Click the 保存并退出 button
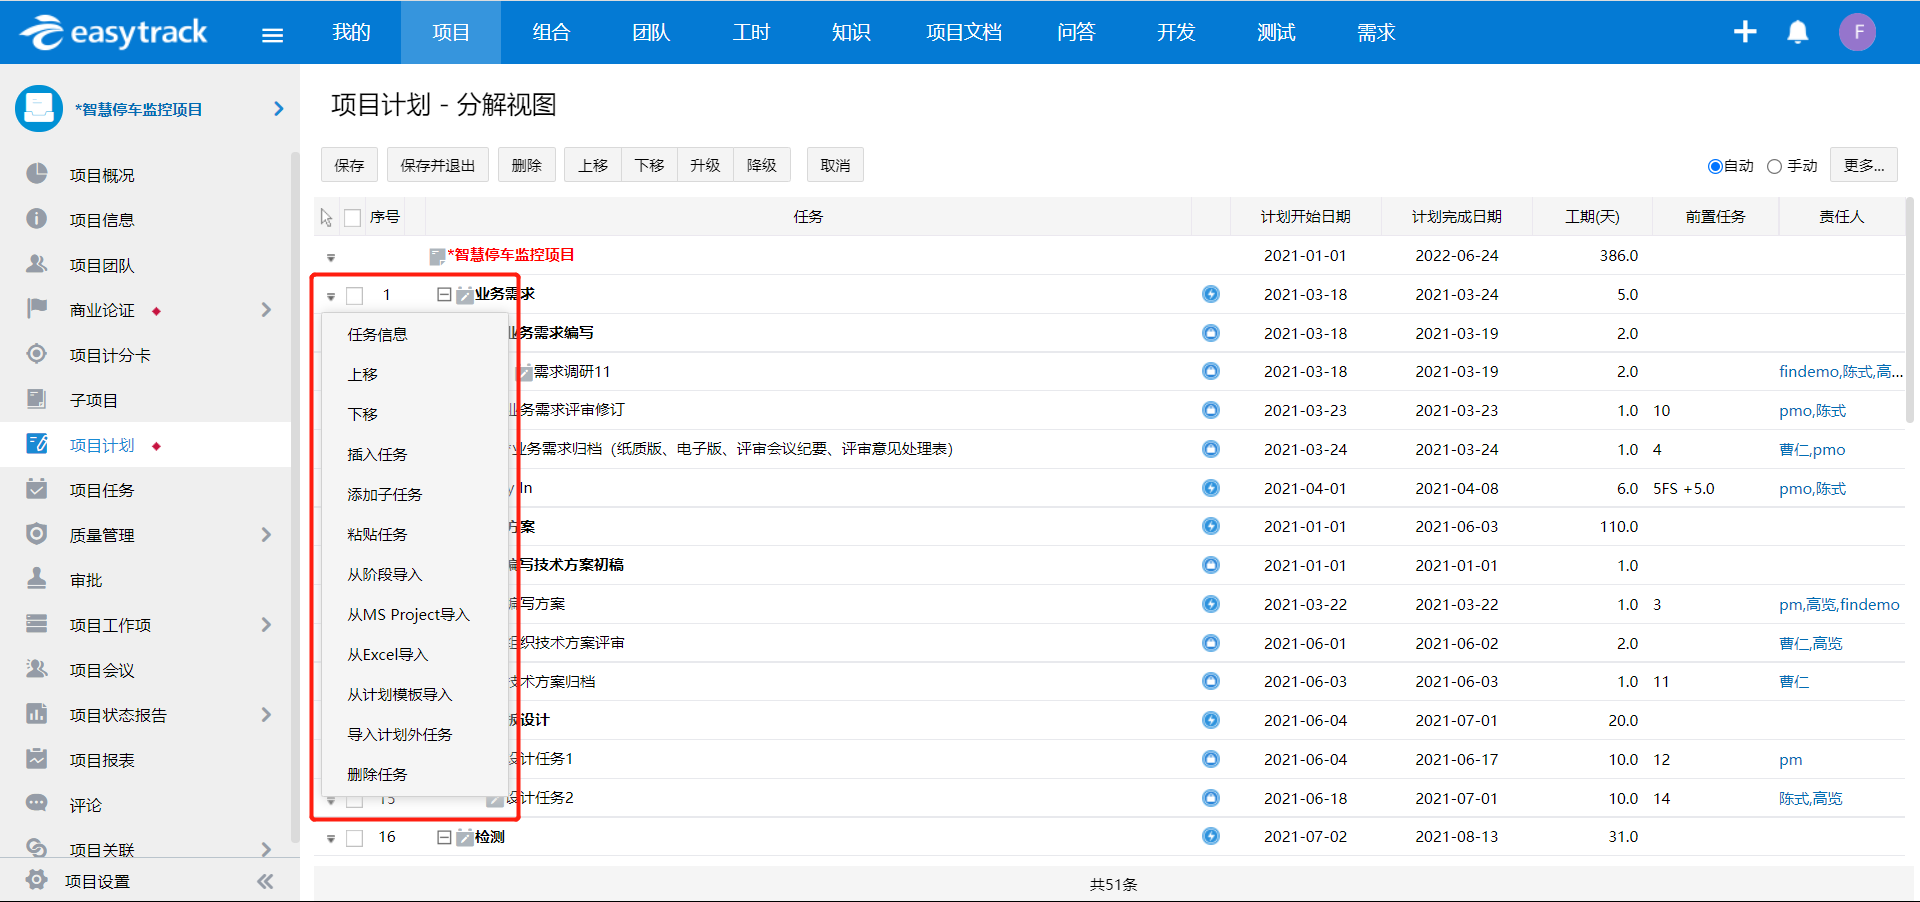The height and width of the screenshot is (902, 1920). tap(438, 165)
